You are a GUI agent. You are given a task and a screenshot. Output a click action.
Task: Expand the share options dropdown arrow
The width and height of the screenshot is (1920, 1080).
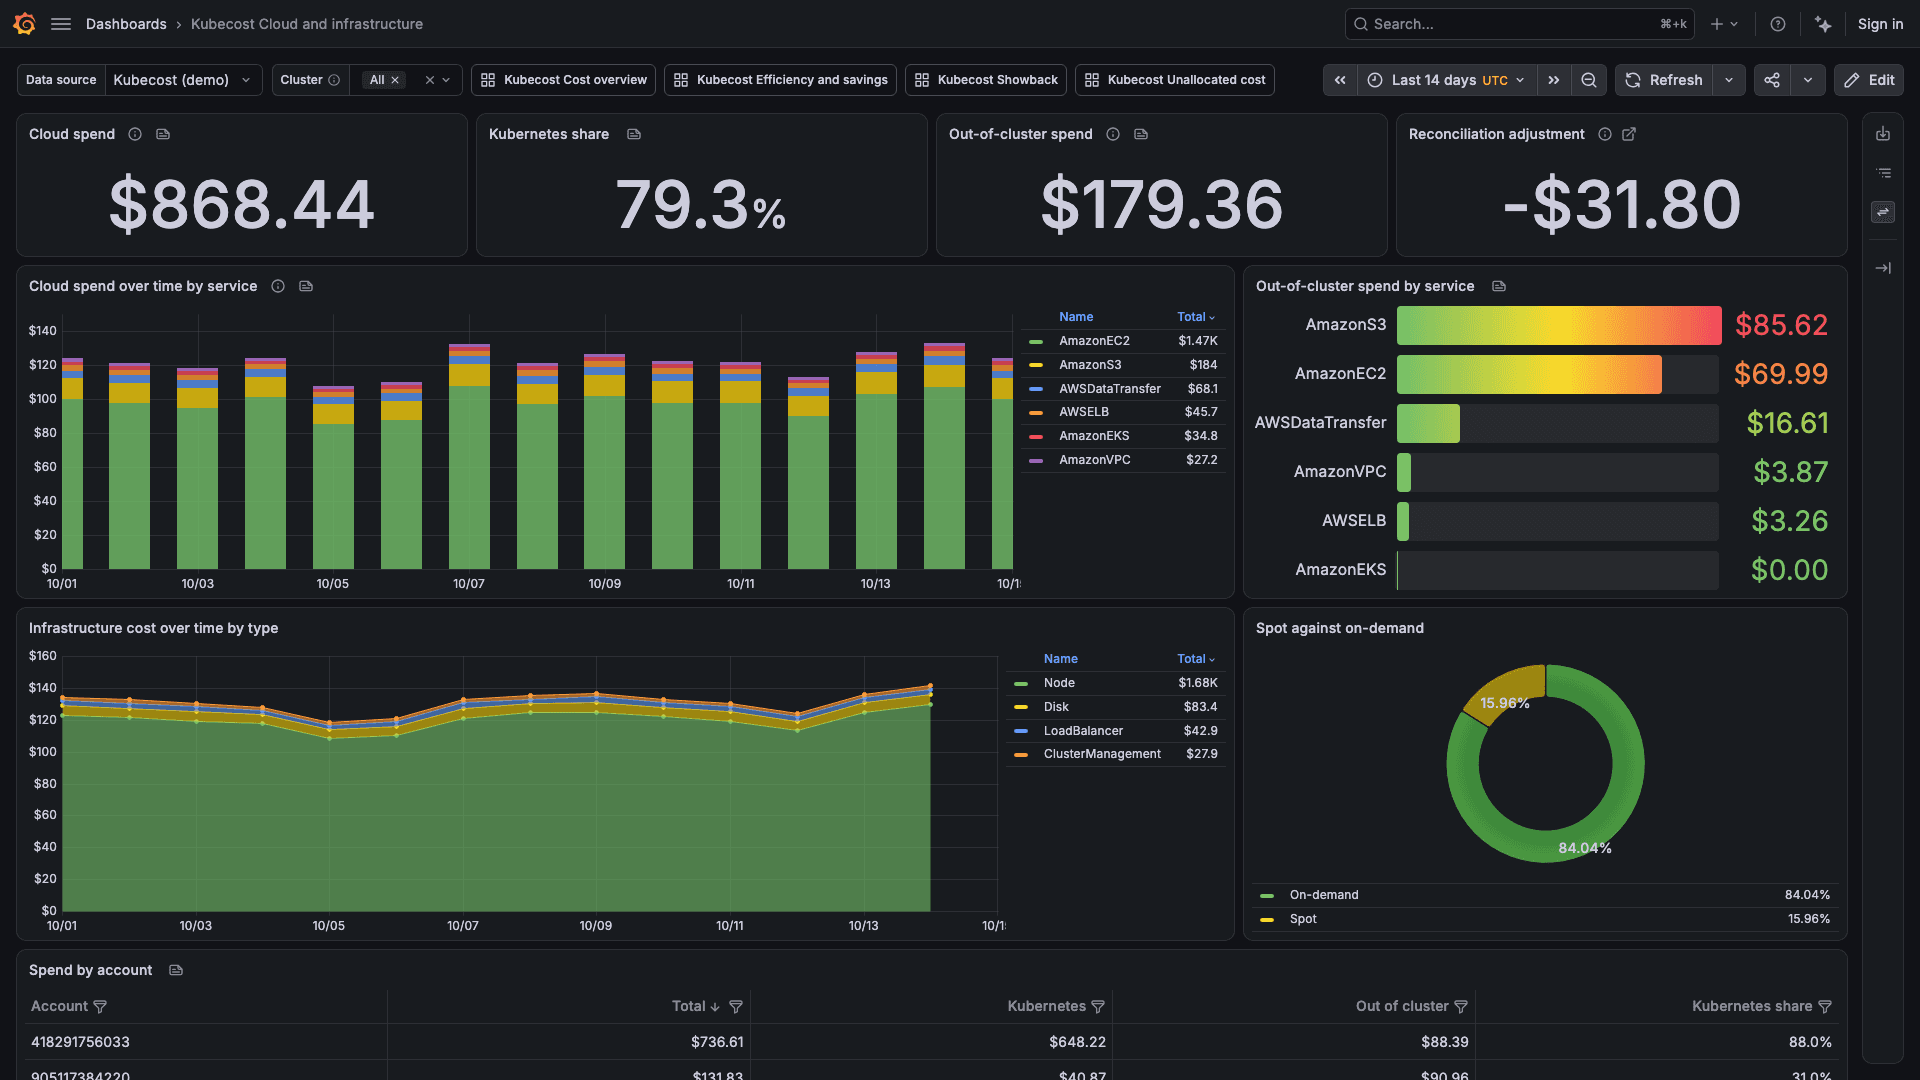1808,80
